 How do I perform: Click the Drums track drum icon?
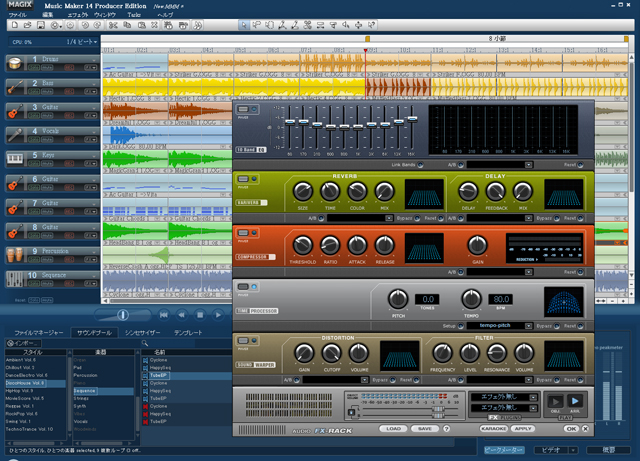pyautogui.click(x=15, y=63)
